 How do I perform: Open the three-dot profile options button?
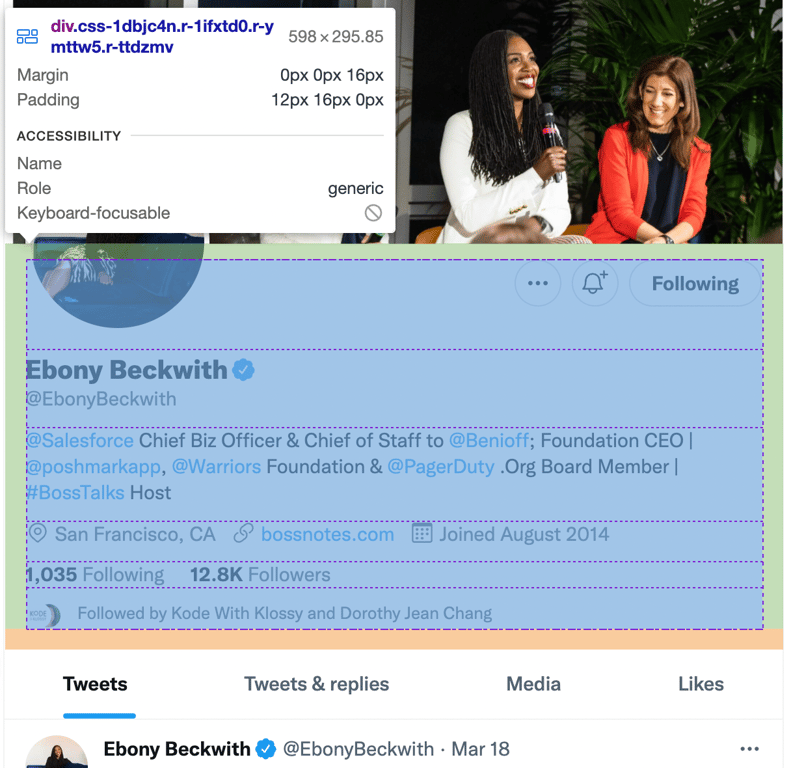tap(538, 283)
